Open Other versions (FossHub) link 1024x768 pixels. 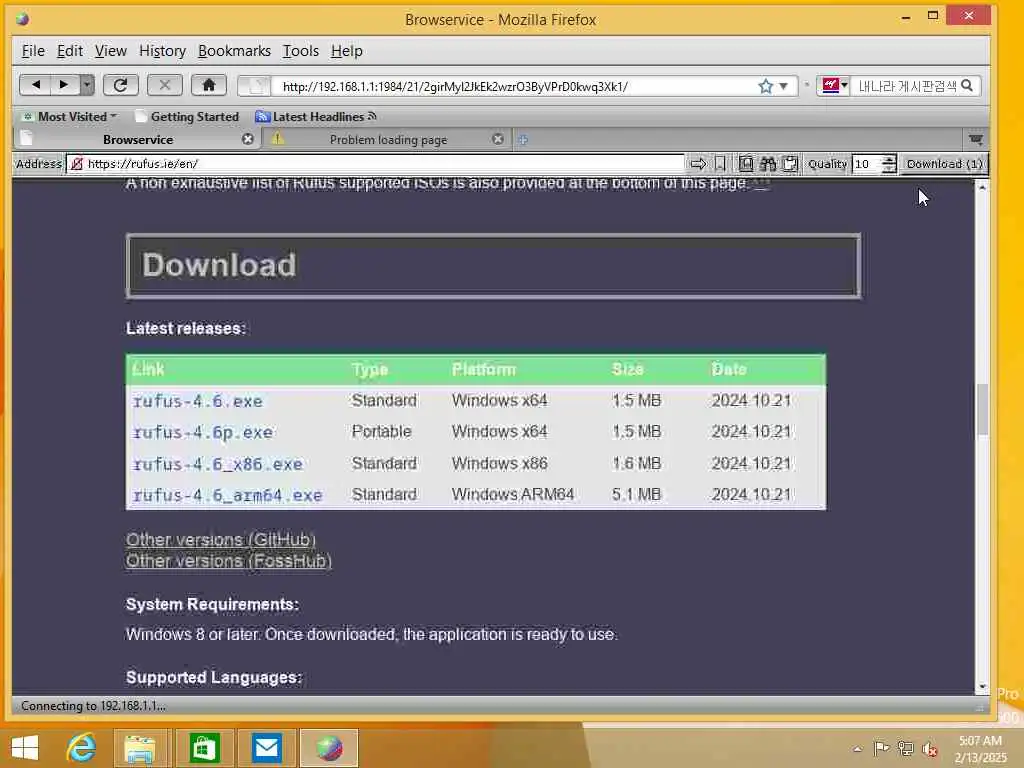(x=229, y=560)
